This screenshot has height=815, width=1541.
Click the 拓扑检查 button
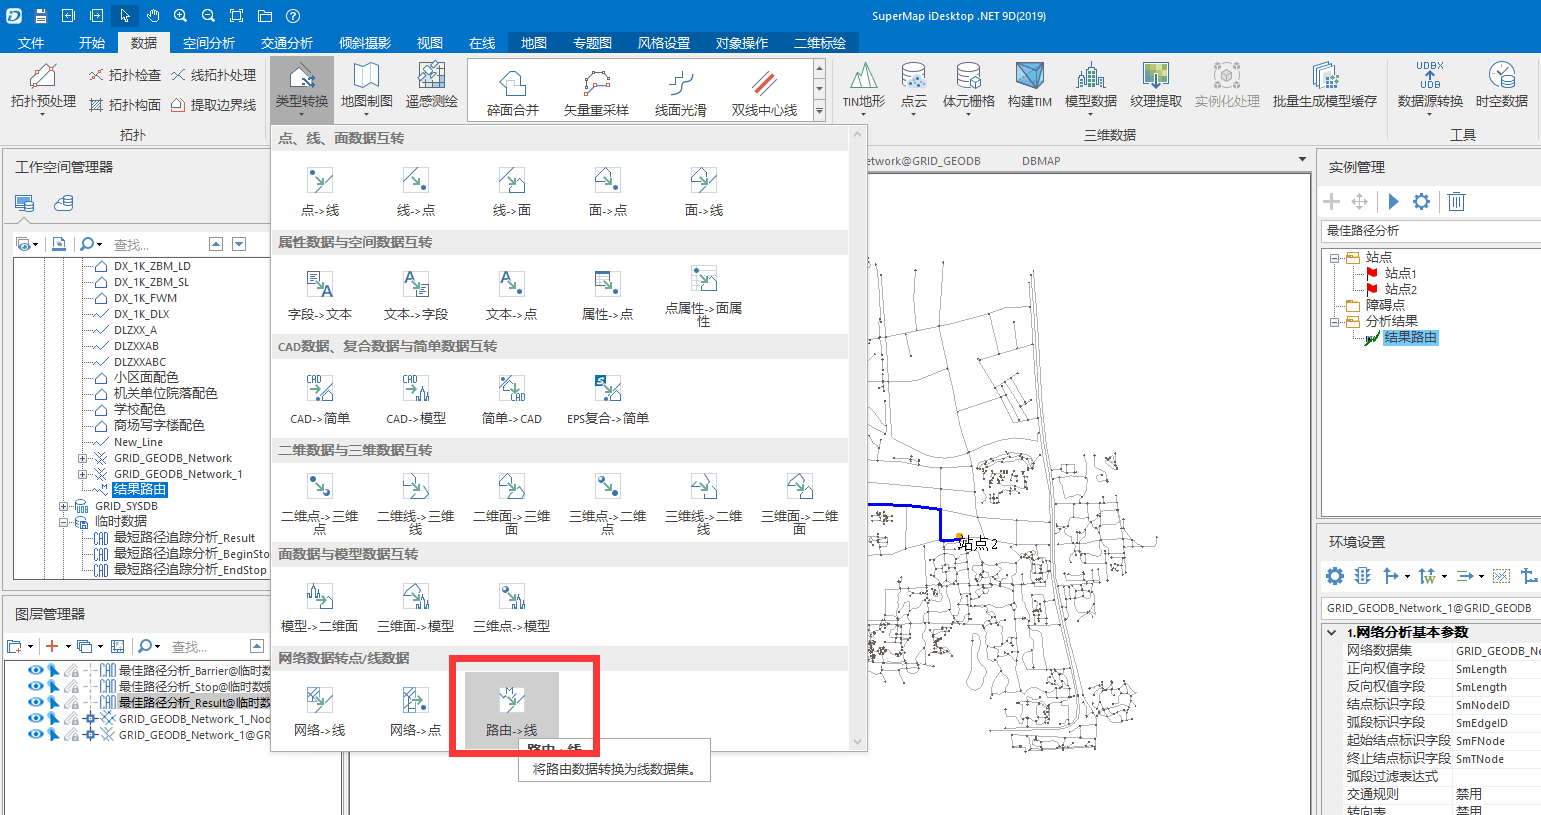[x=124, y=75]
